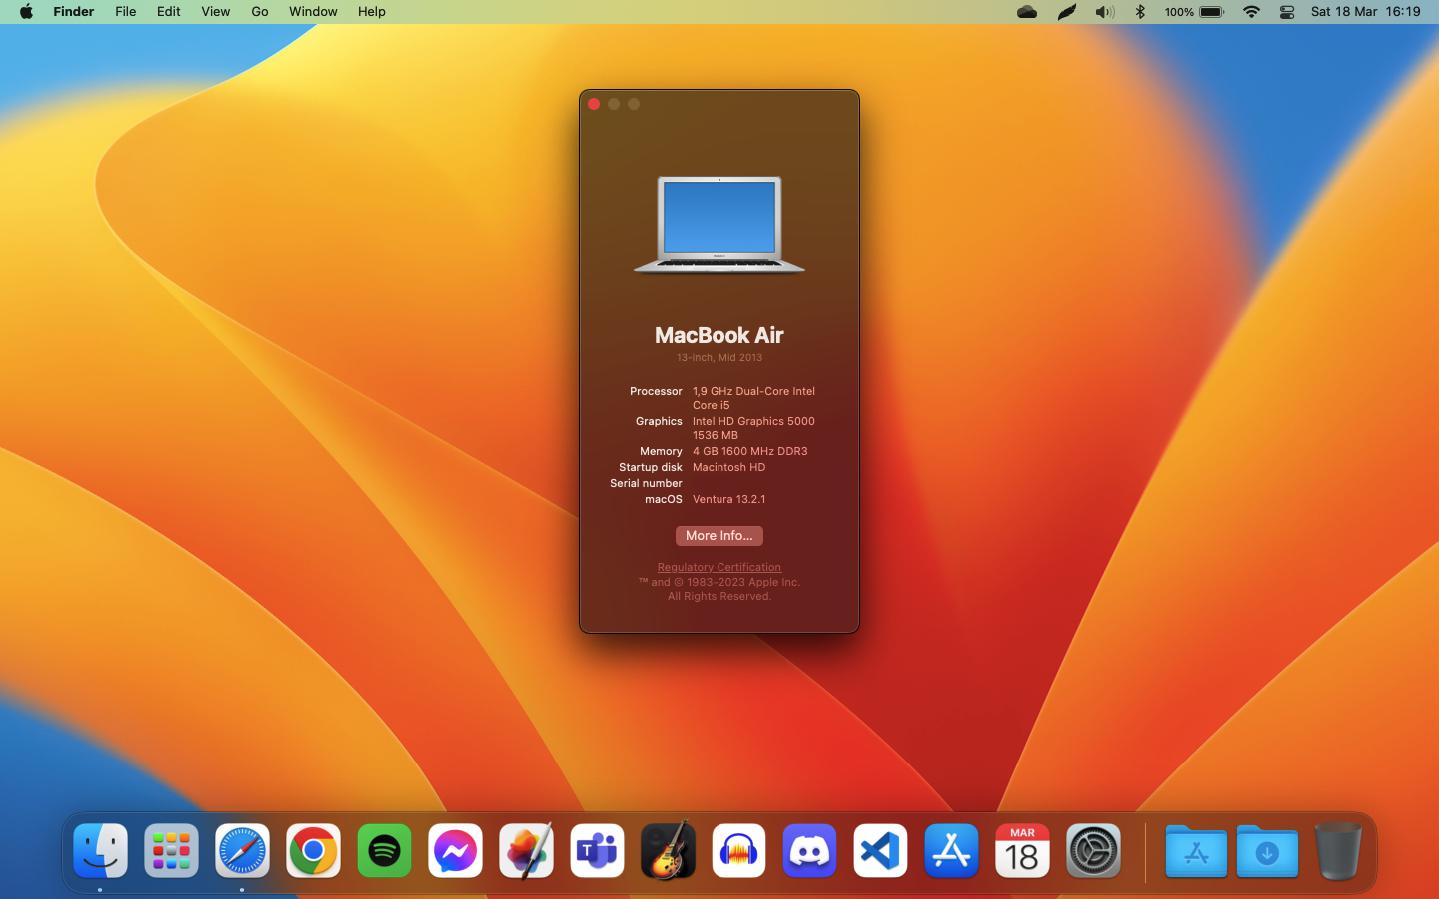The width and height of the screenshot is (1439, 899).
Task: Open Messenger from the Dock
Action: (x=455, y=850)
